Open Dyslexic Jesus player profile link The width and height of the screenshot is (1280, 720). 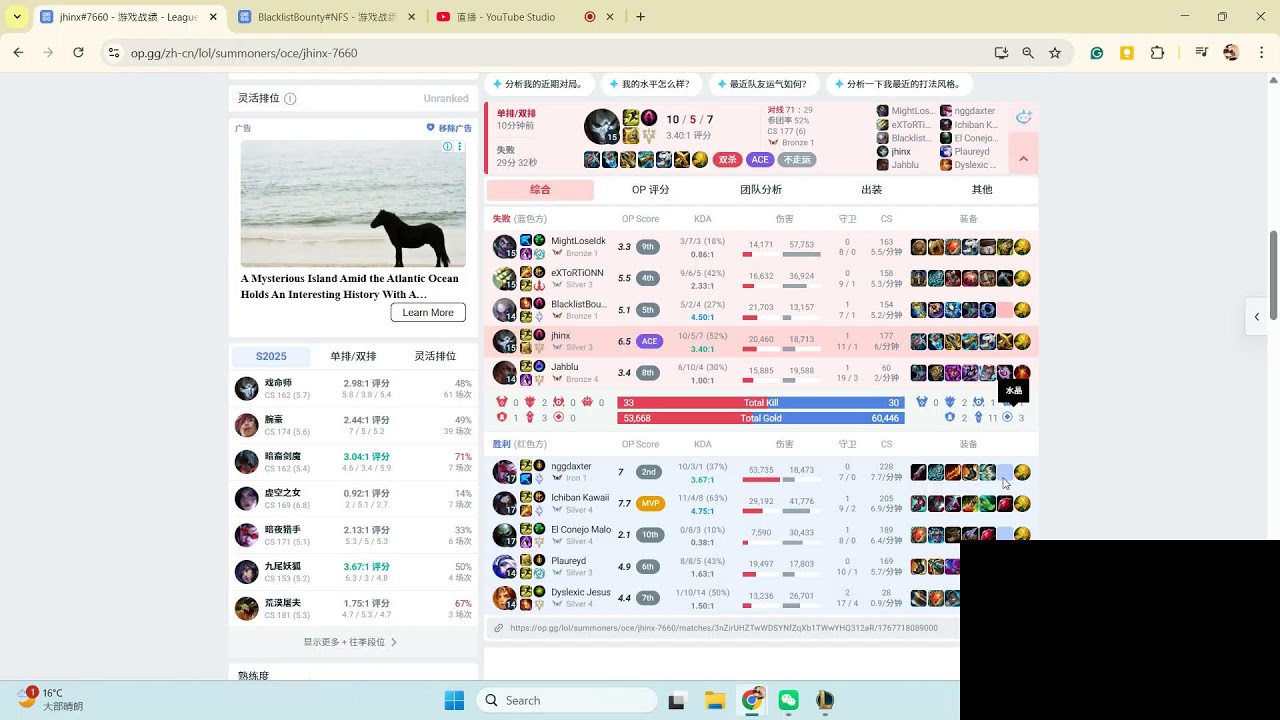pos(581,592)
